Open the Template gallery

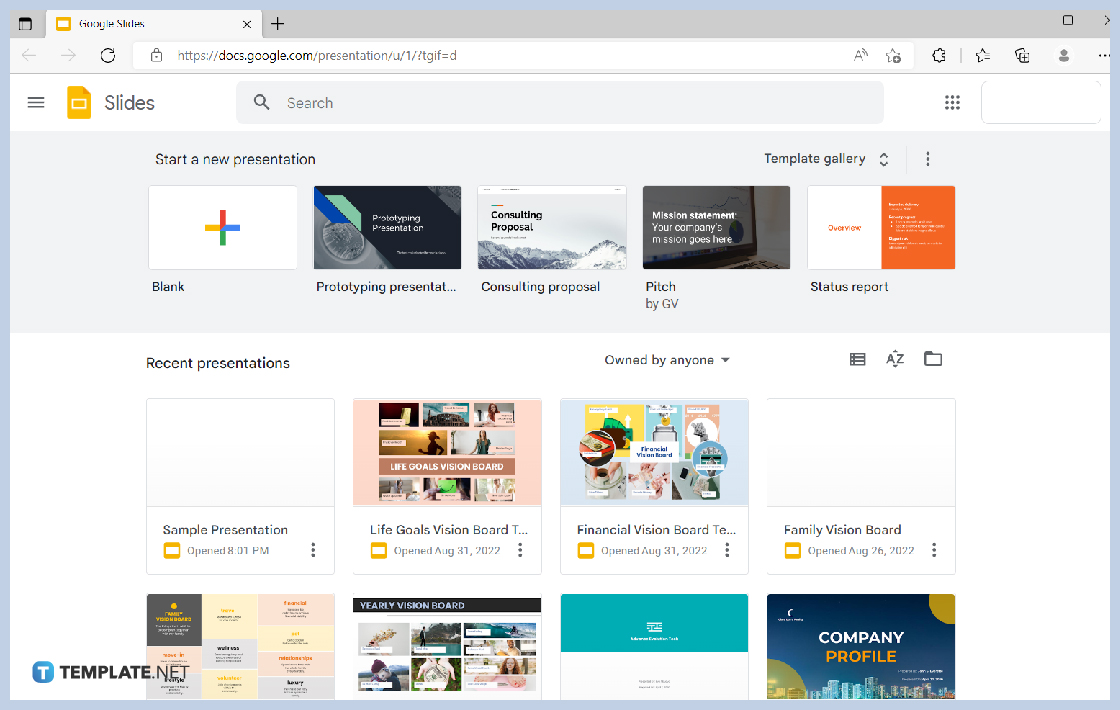[814, 158]
